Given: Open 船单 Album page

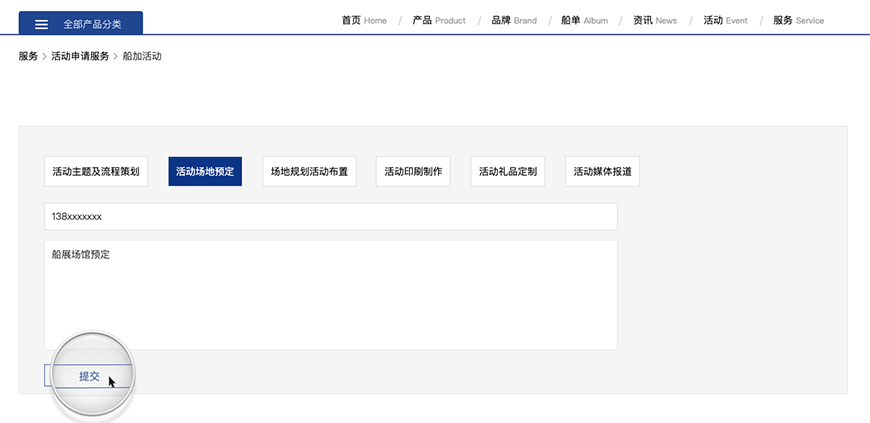Looking at the screenshot, I should 584,20.
